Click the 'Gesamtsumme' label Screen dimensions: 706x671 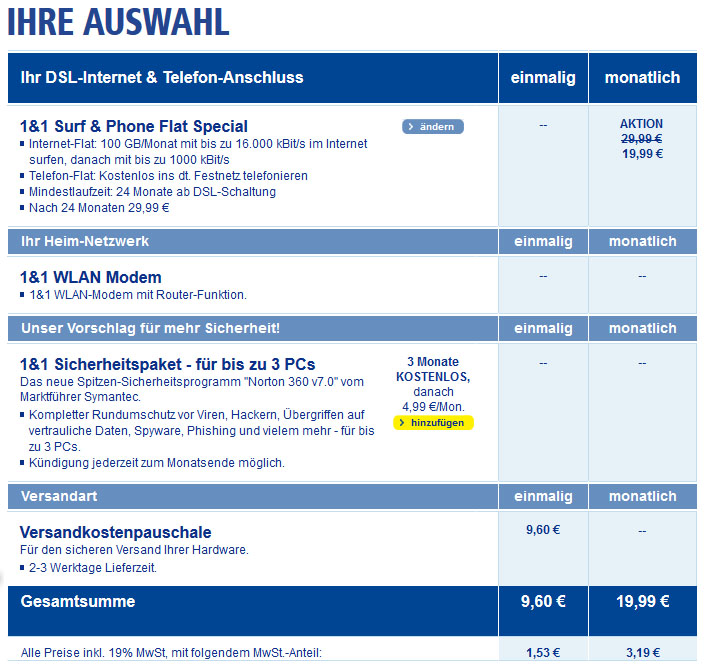pyautogui.click(x=78, y=602)
